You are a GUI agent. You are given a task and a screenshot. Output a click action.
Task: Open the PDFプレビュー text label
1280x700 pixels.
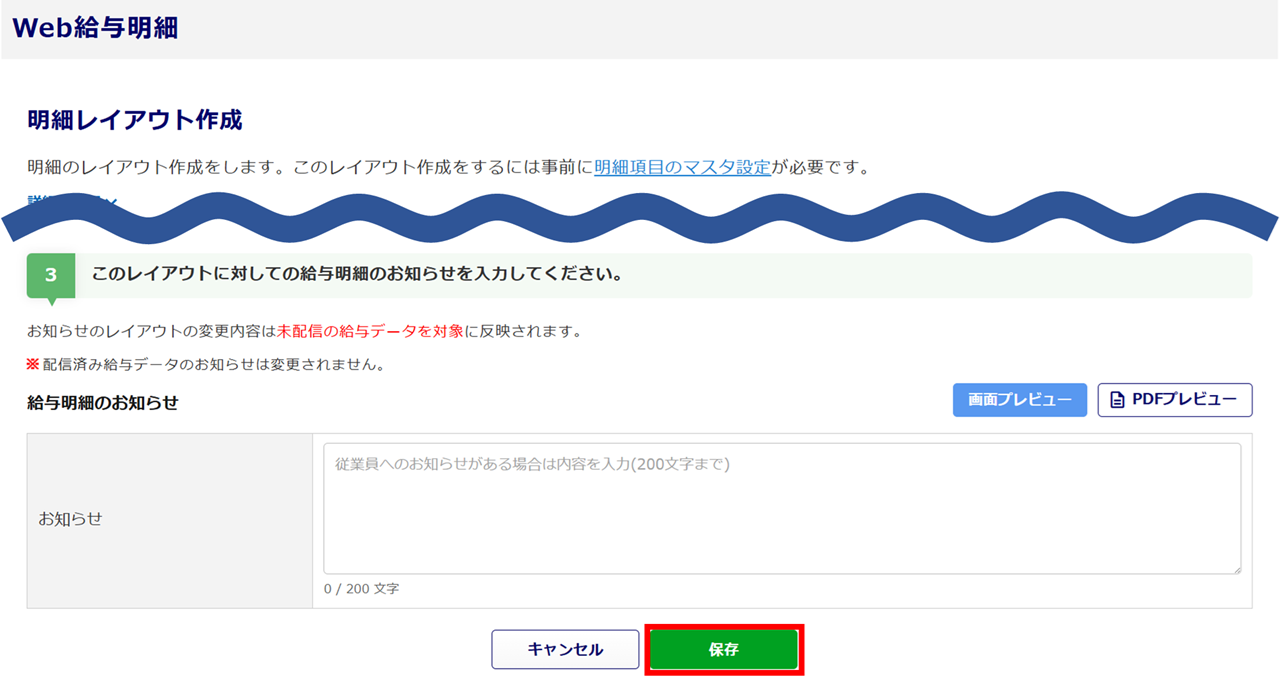click(1184, 400)
